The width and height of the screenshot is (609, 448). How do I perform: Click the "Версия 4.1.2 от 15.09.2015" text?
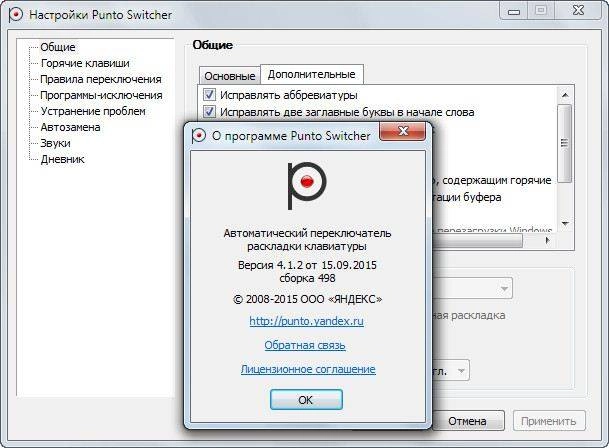pos(307,265)
